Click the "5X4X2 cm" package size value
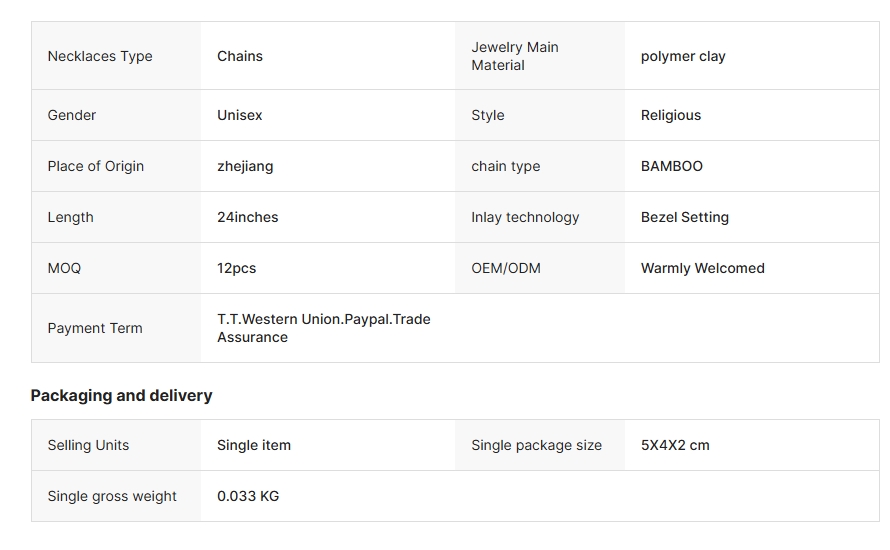The height and width of the screenshot is (550, 890). 675,445
